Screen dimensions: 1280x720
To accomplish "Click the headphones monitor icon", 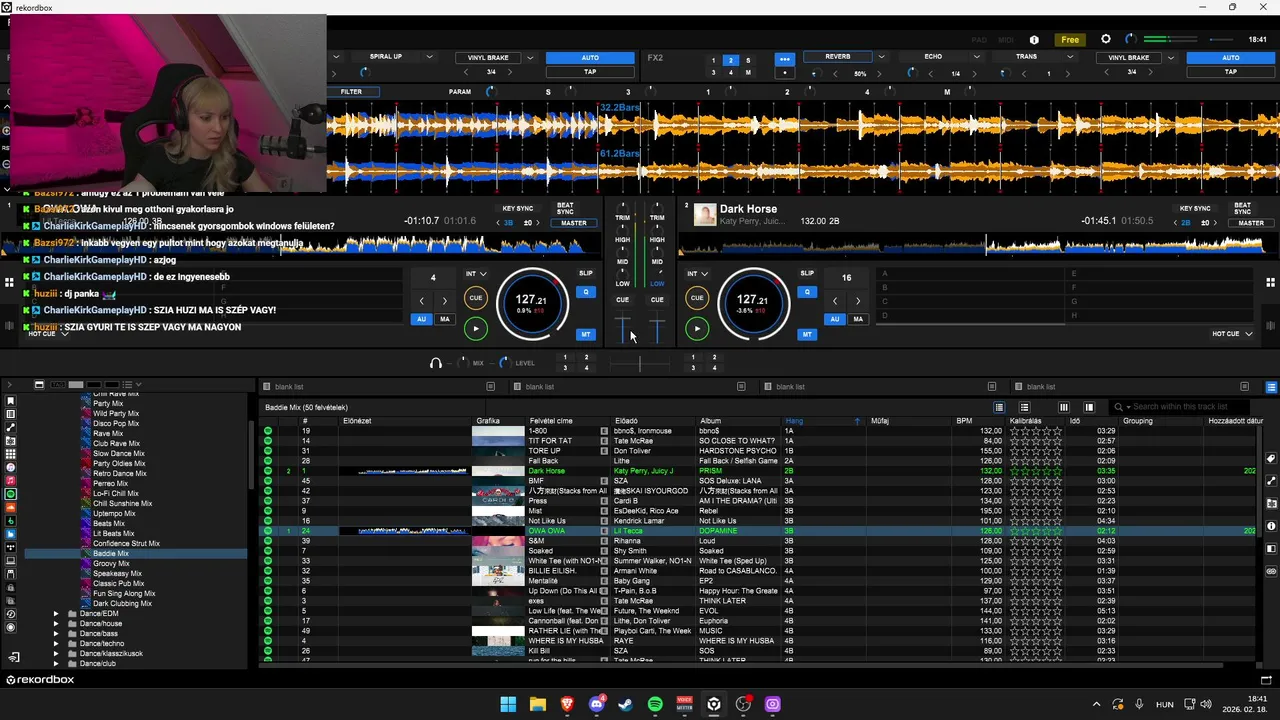I will [436, 363].
